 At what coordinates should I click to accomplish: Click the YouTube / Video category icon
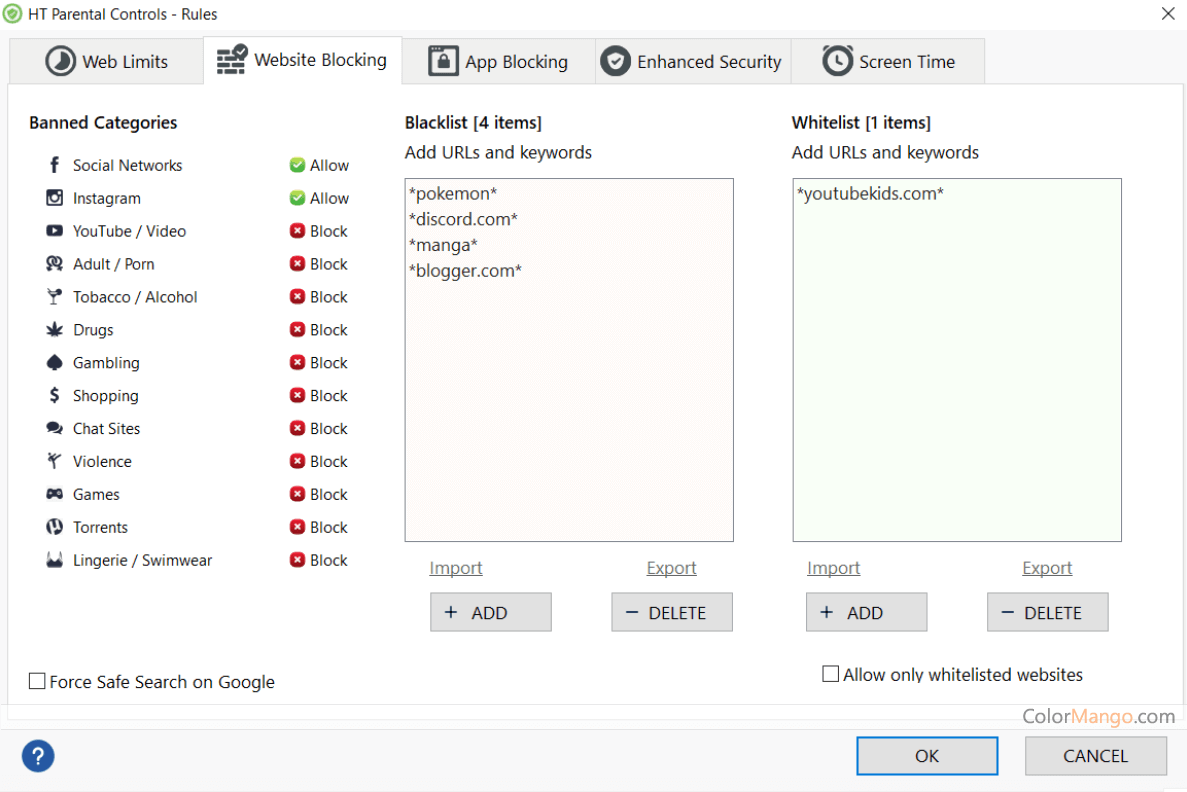click(54, 231)
